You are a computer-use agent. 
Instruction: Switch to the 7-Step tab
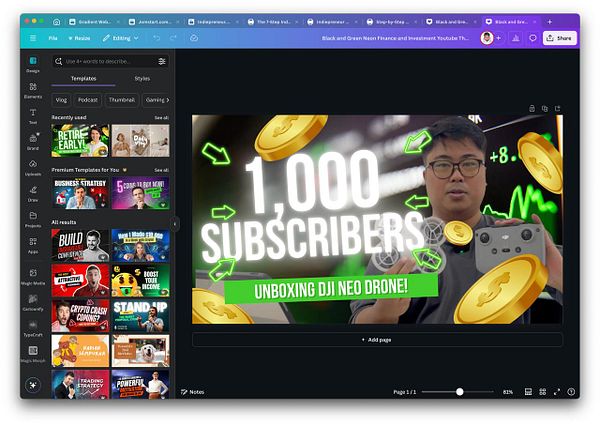click(272, 22)
